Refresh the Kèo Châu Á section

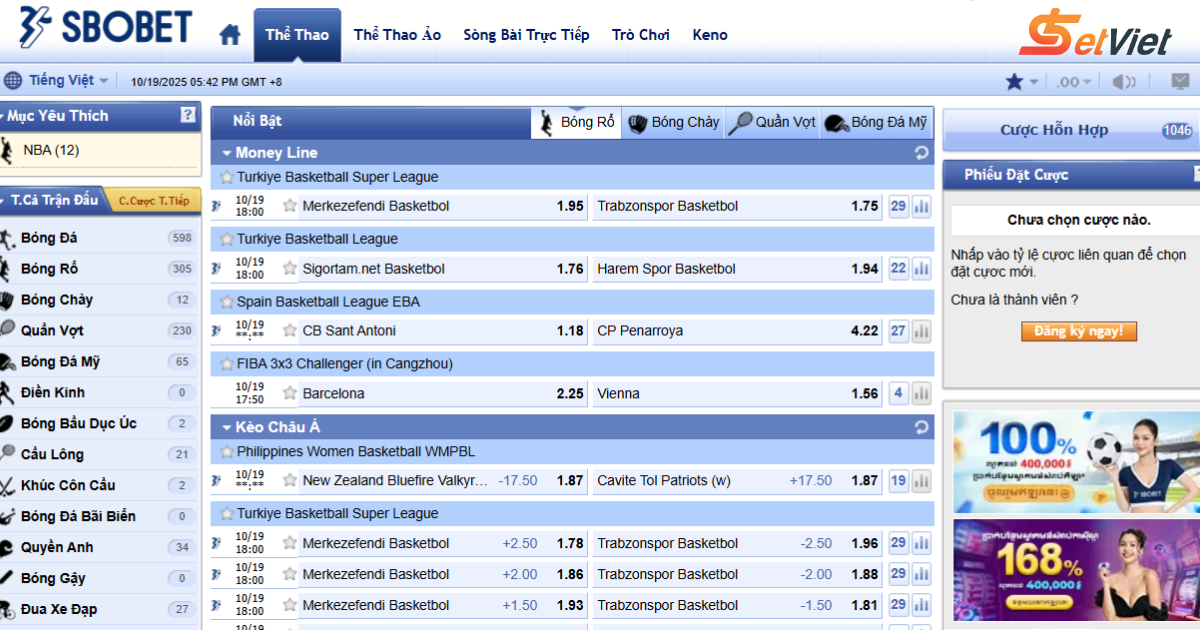coord(921,428)
